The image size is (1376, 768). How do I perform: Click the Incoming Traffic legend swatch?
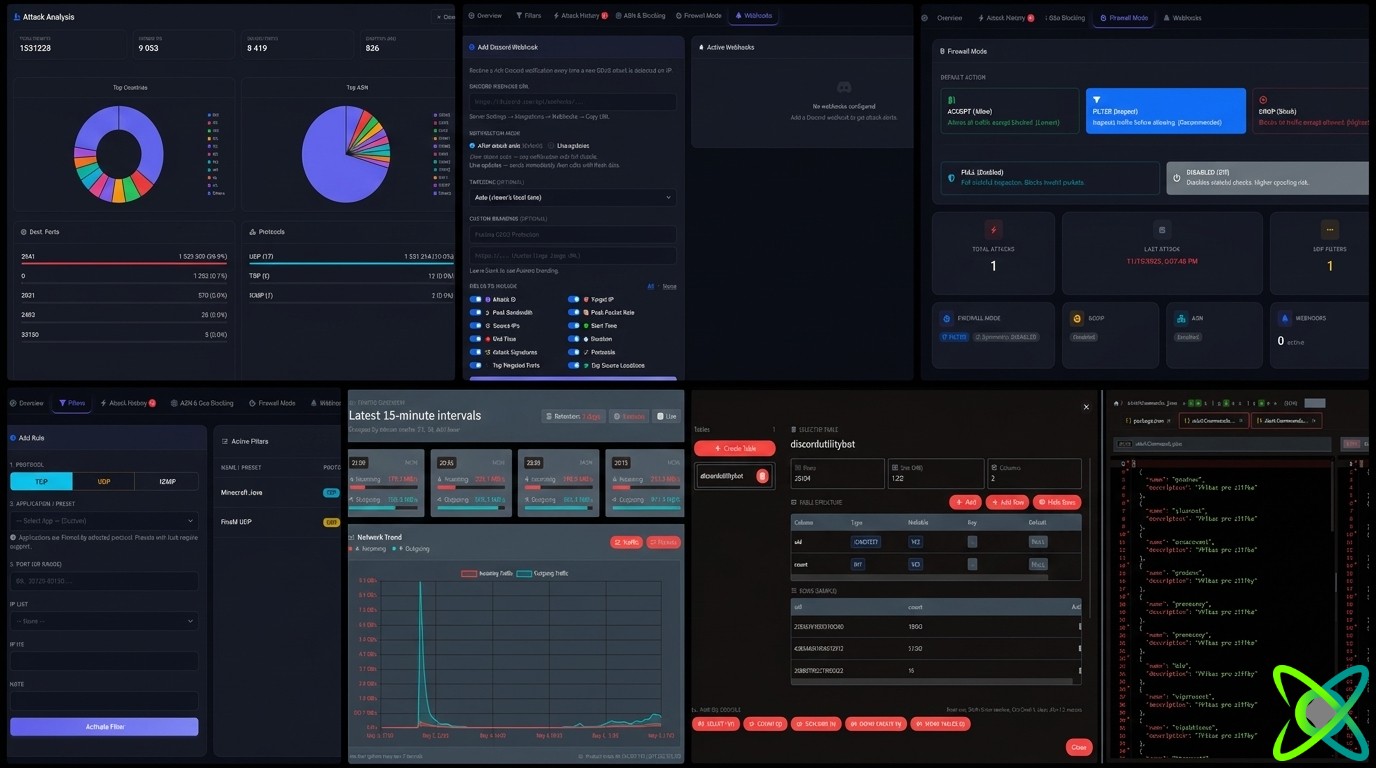470,574
